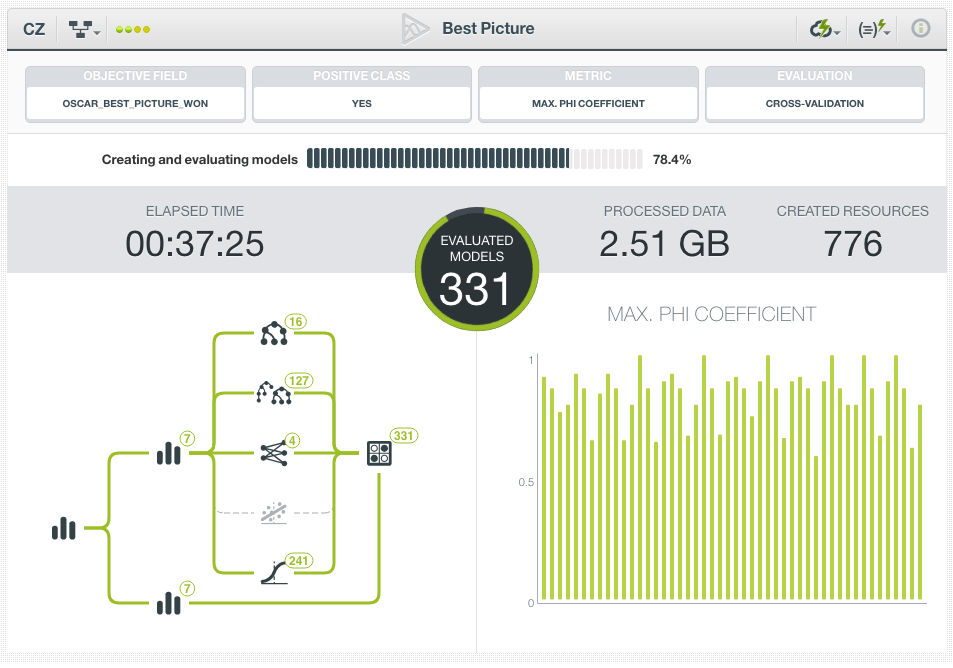Viewport: 953px width, 668px height.
Task: Select the ensemble models icon
Action: pyautogui.click(x=273, y=393)
